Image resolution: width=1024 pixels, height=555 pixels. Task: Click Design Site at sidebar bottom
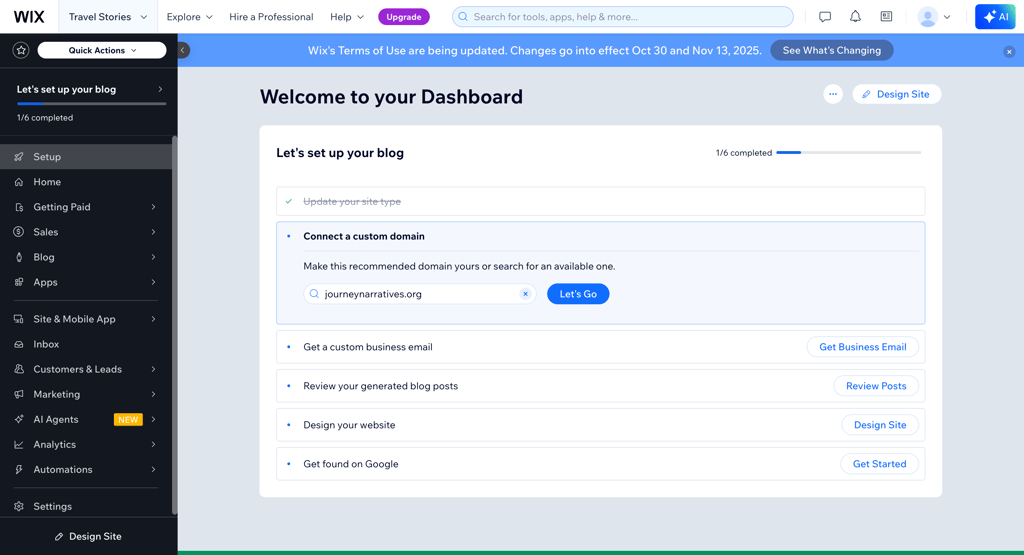(88, 537)
